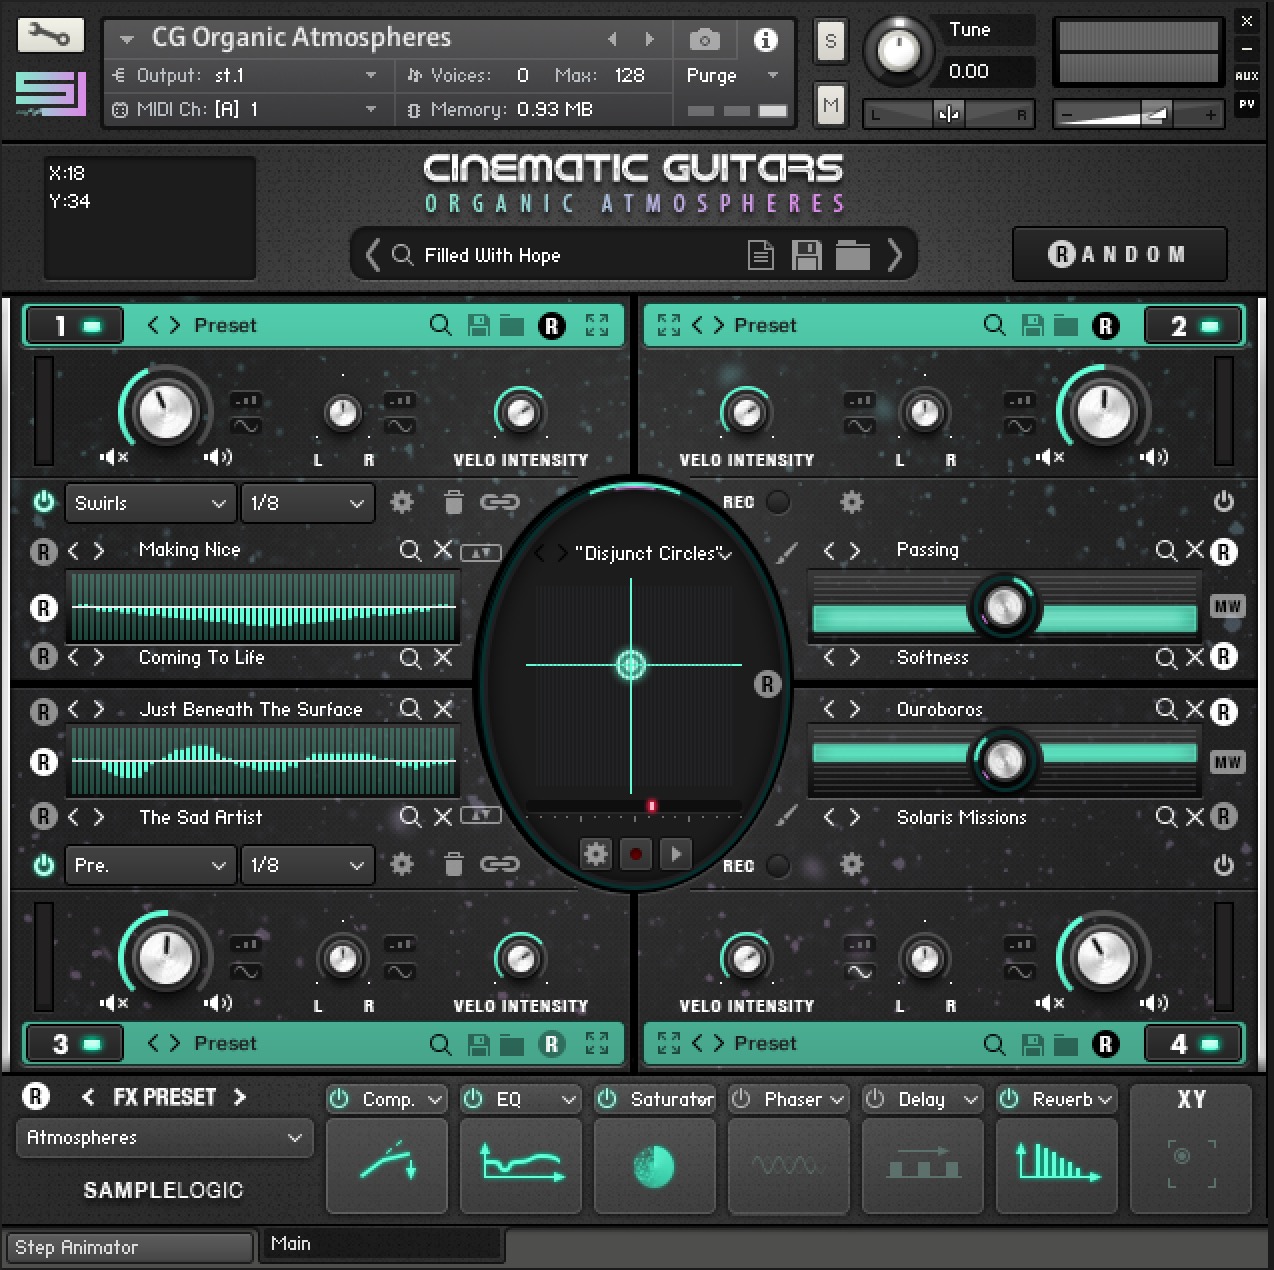Image resolution: width=1274 pixels, height=1270 pixels.
Task: Enable the Delay effect power
Action: click(875, 1099)
